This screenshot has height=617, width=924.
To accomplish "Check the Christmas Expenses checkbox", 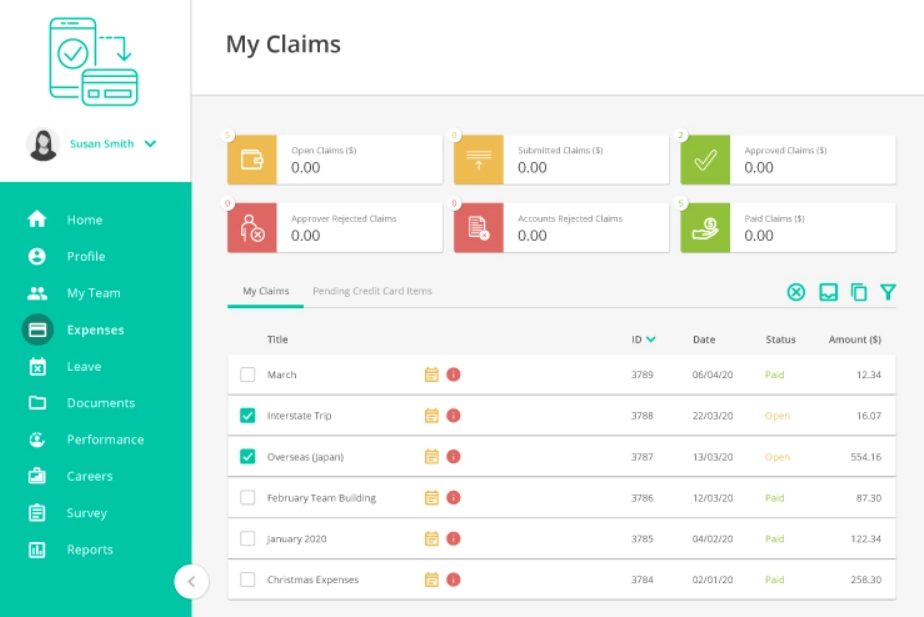I will coord(248,579).
